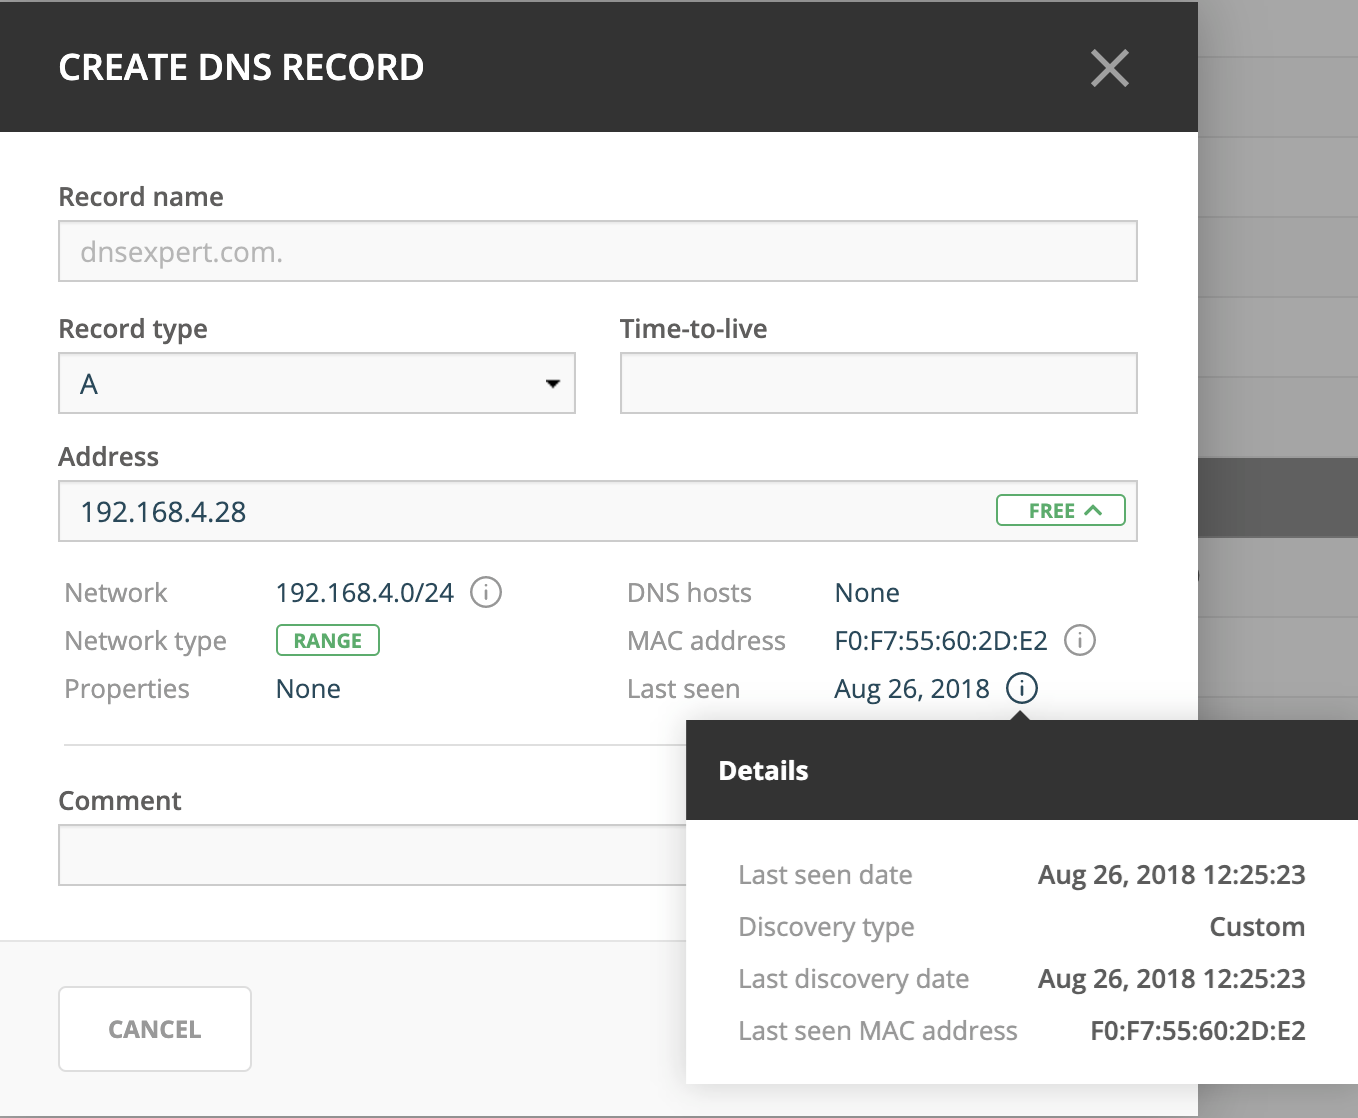Click the Comment input field
The height and width of the screenshot is (1118, 1358).
coord(372,855)
